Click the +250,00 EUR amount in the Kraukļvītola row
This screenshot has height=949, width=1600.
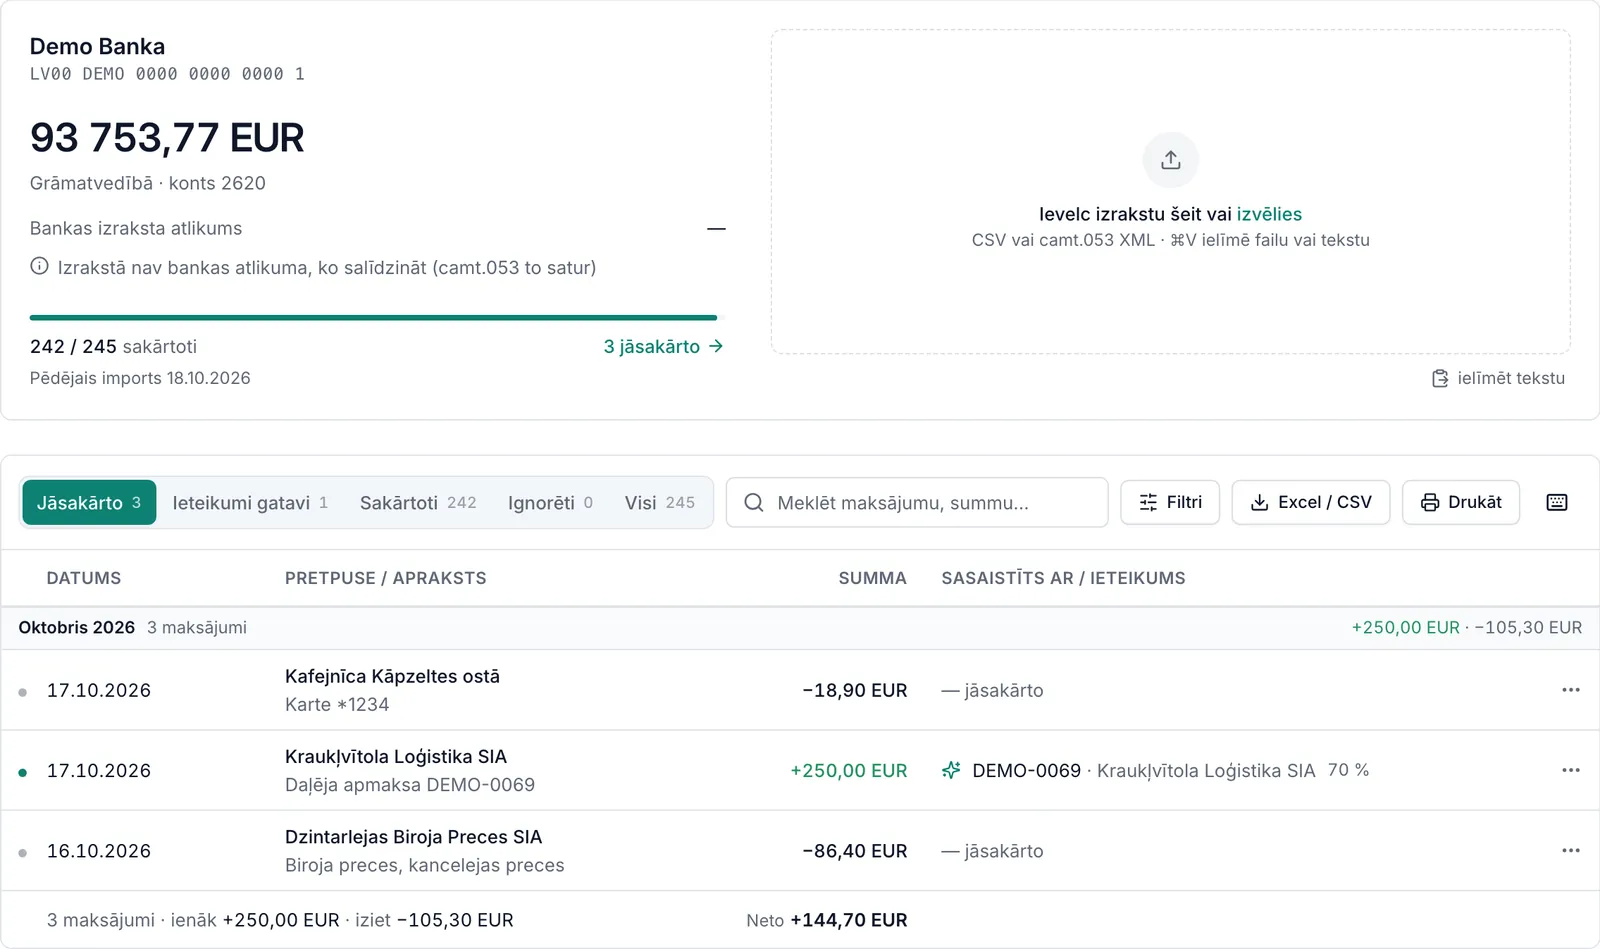pos(849,771)
